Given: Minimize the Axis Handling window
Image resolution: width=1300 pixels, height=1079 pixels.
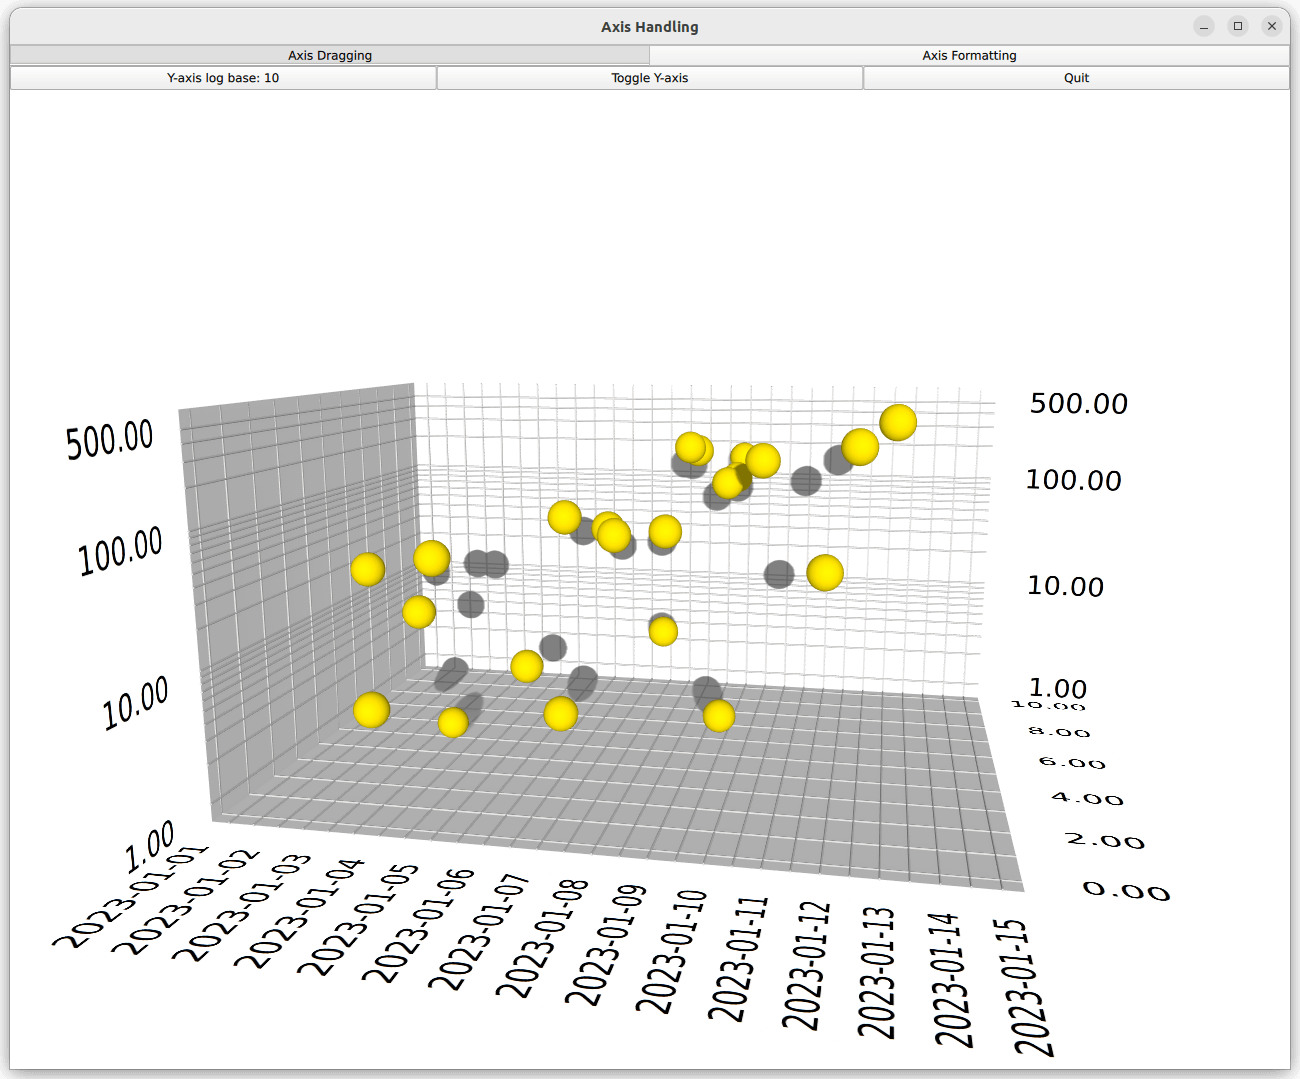Looking at the screenshot, I should click(x=1204, y=27).
